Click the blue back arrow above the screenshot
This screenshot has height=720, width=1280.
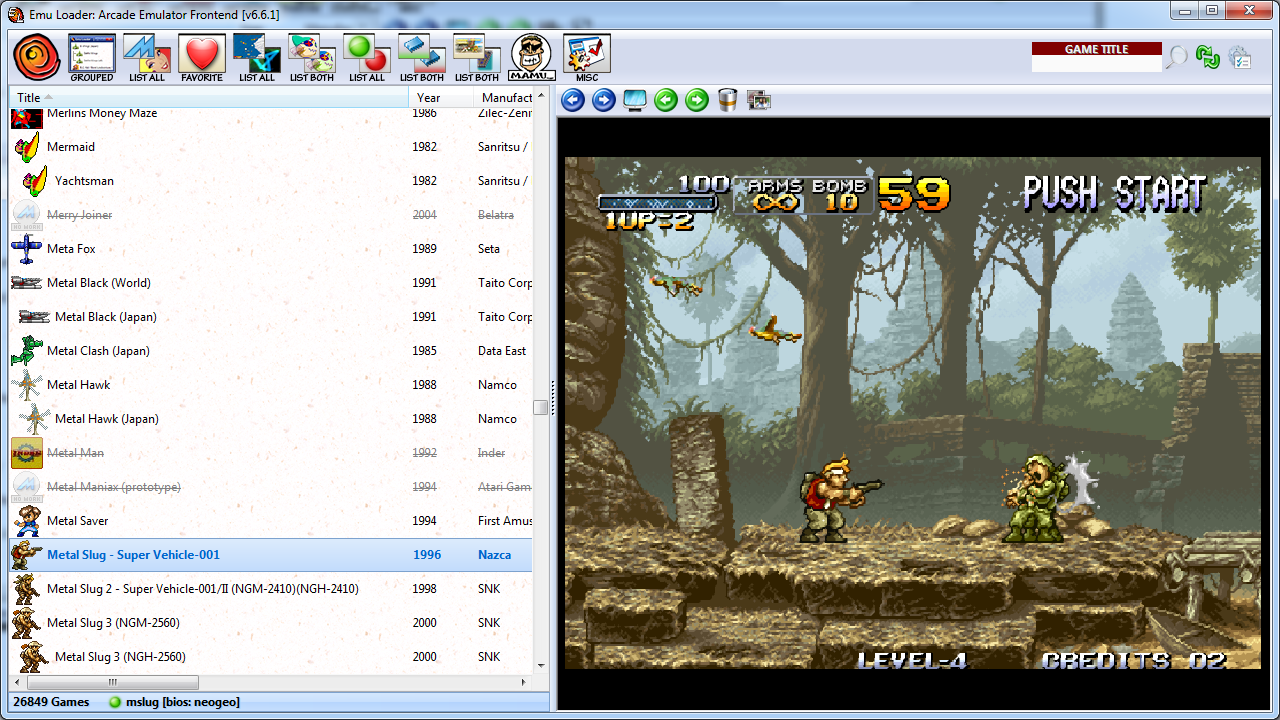click(573, 100)
